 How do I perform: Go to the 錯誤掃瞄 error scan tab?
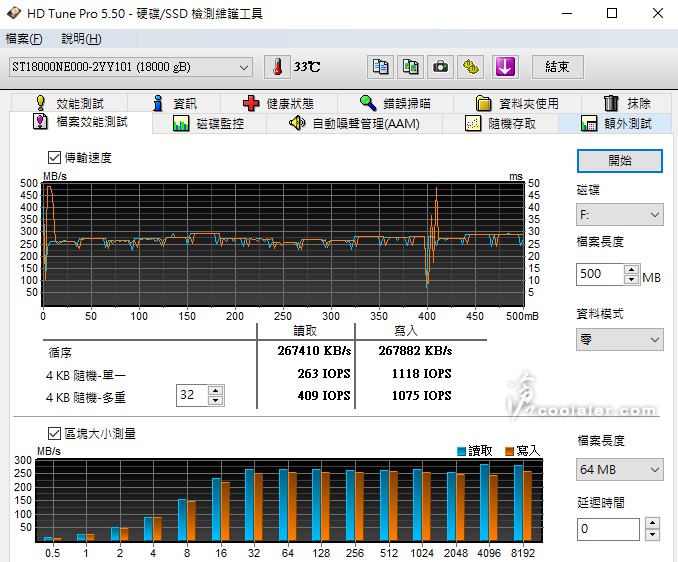tap(395, 103)
